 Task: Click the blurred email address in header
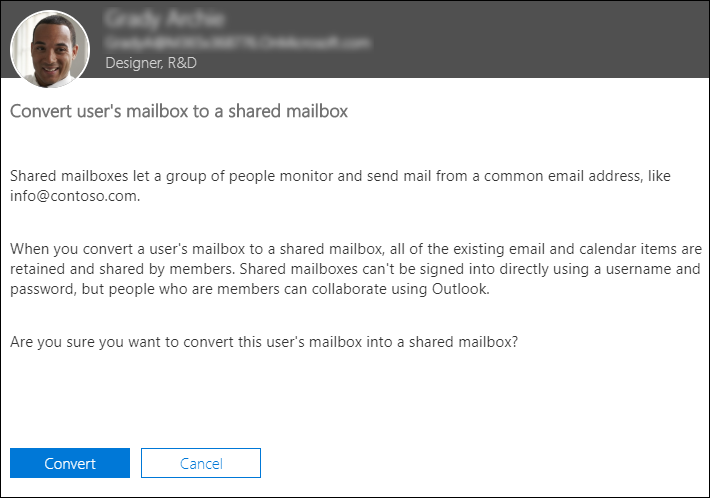coord(238,43)
